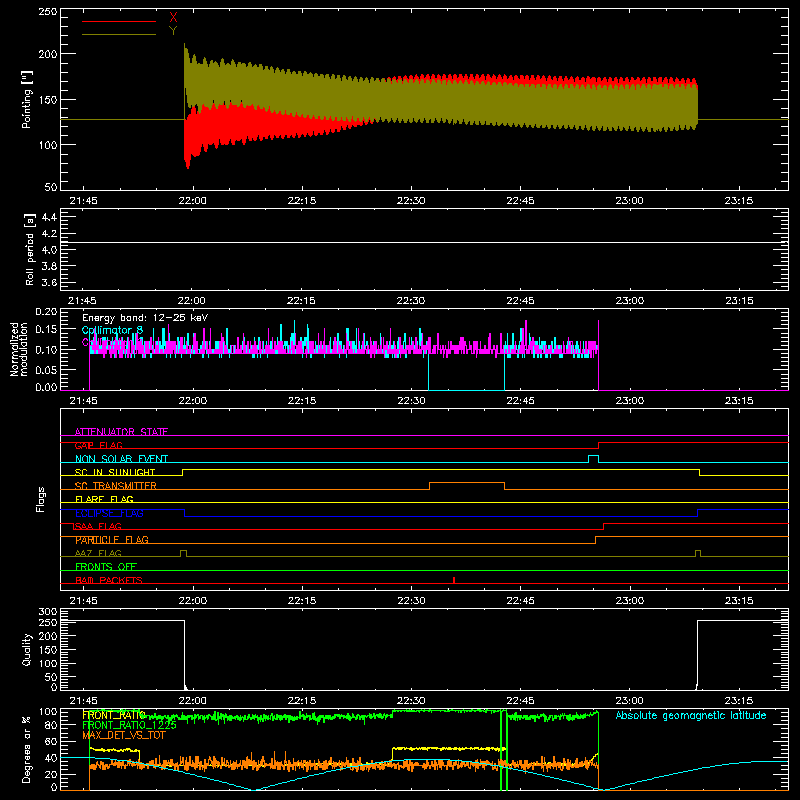Screen dimensions: 800x800
Task: Click the ATTENUATOR_STATE flag label
Action: [121, 432]
